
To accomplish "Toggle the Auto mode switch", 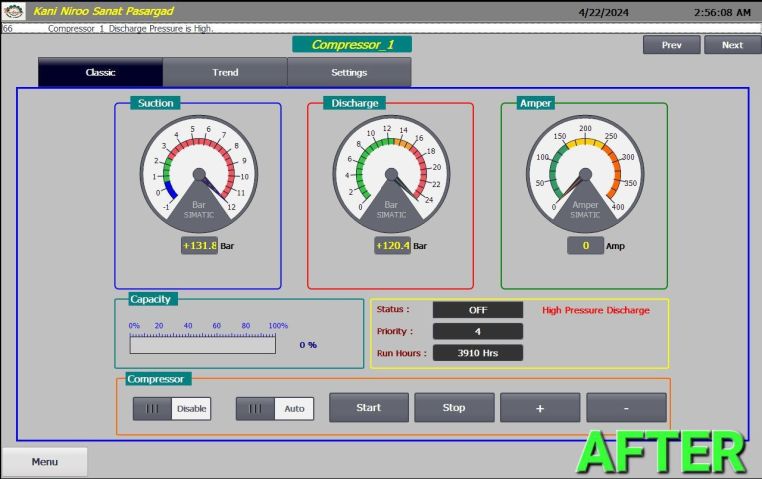I will pyautogui.click(x=275, y=408).
